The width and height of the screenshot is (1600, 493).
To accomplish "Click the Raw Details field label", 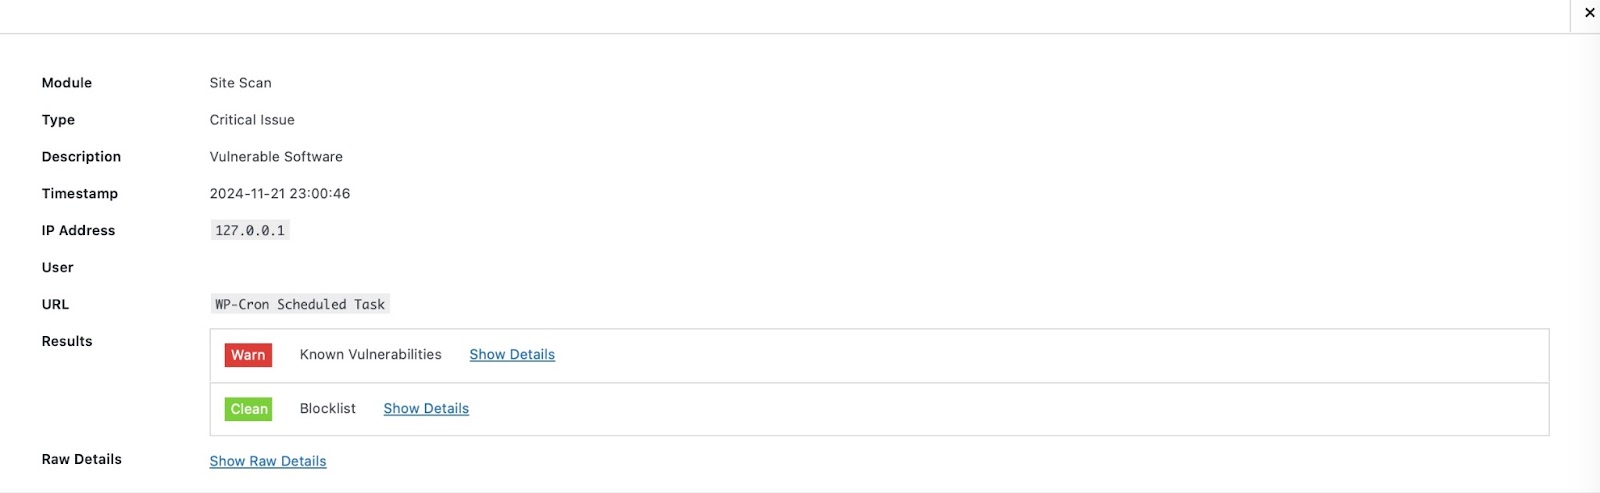I will [x=82, y=460].
